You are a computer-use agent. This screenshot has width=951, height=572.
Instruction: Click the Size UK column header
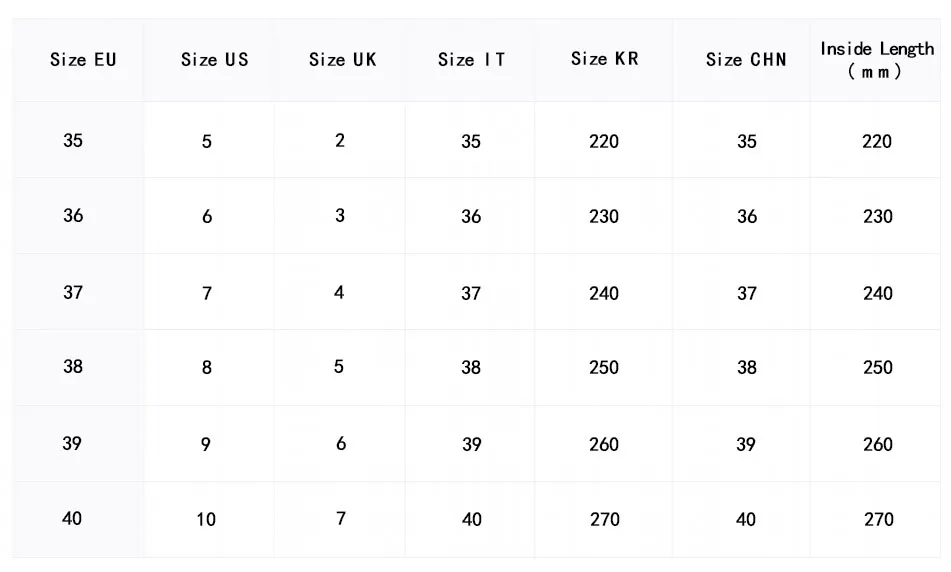(342, 59)
